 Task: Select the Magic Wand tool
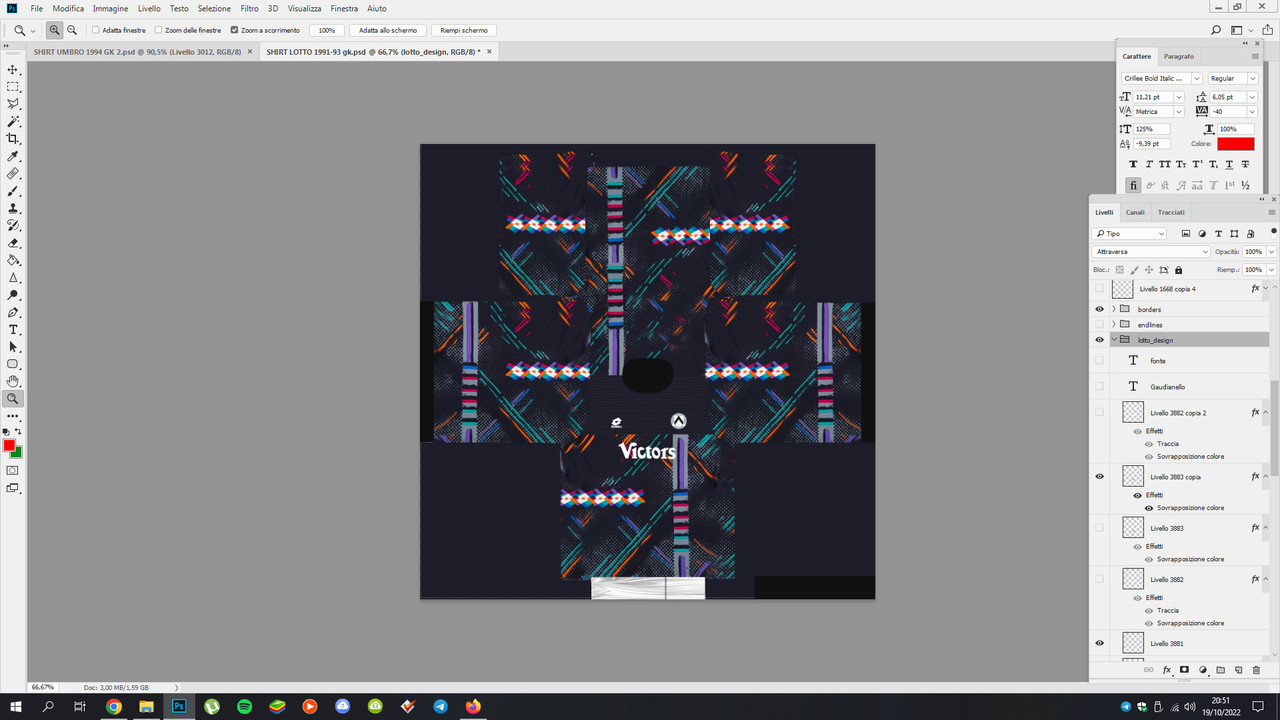tap(13, 121)
